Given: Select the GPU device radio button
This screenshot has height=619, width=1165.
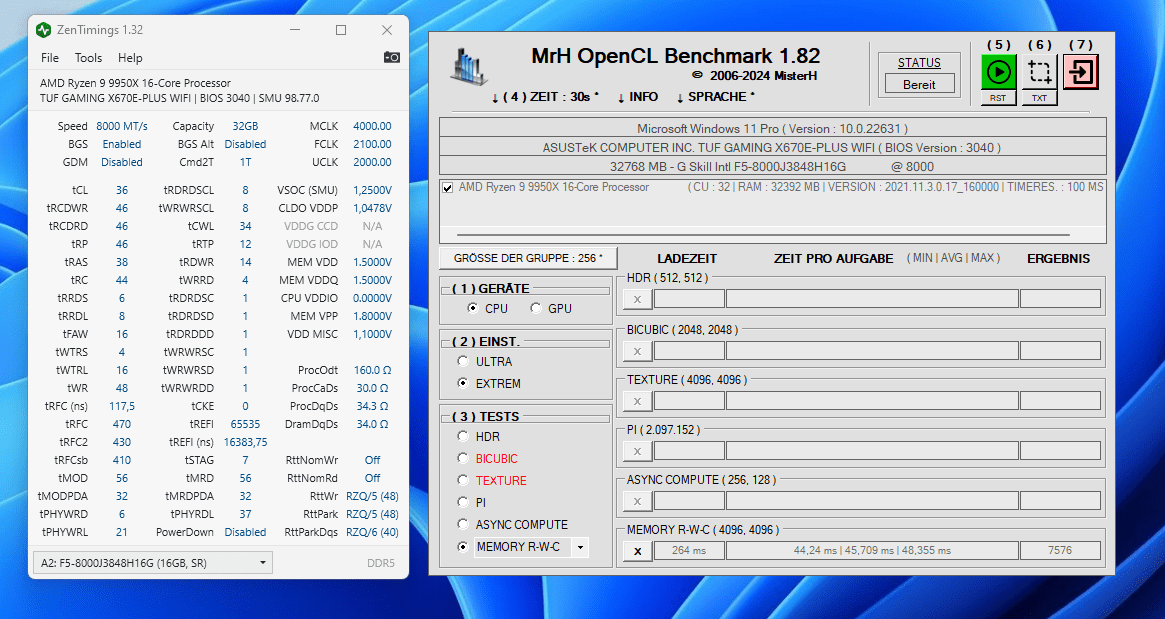Looking at the screenshot, I should pyautogui.click(x=536, y=308).
